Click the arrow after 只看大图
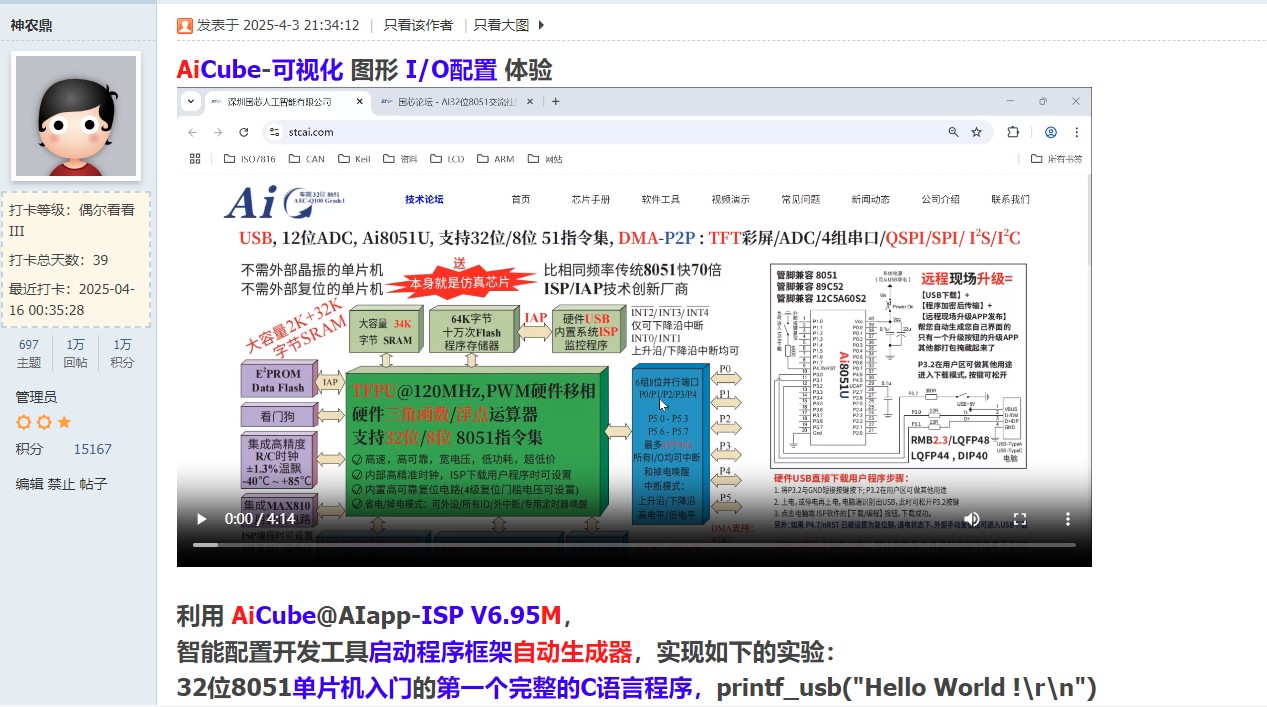This screenshot has width=1267, height=707. [x=542, y=25]
